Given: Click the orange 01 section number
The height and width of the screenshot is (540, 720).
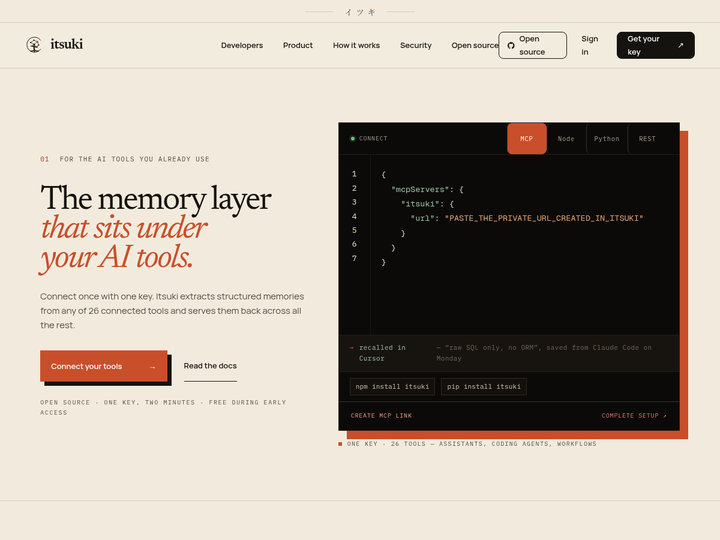Looking at the screenshot, I should [x=45, y=159].
